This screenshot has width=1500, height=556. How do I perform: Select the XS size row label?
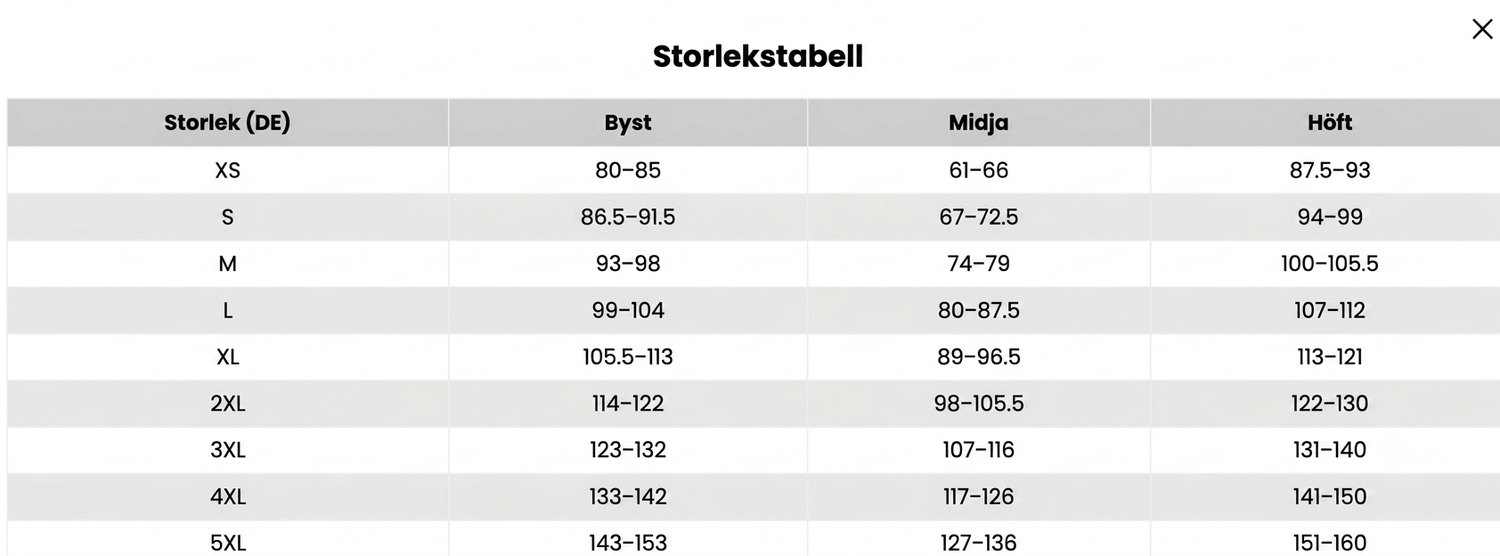pos(228,170)
